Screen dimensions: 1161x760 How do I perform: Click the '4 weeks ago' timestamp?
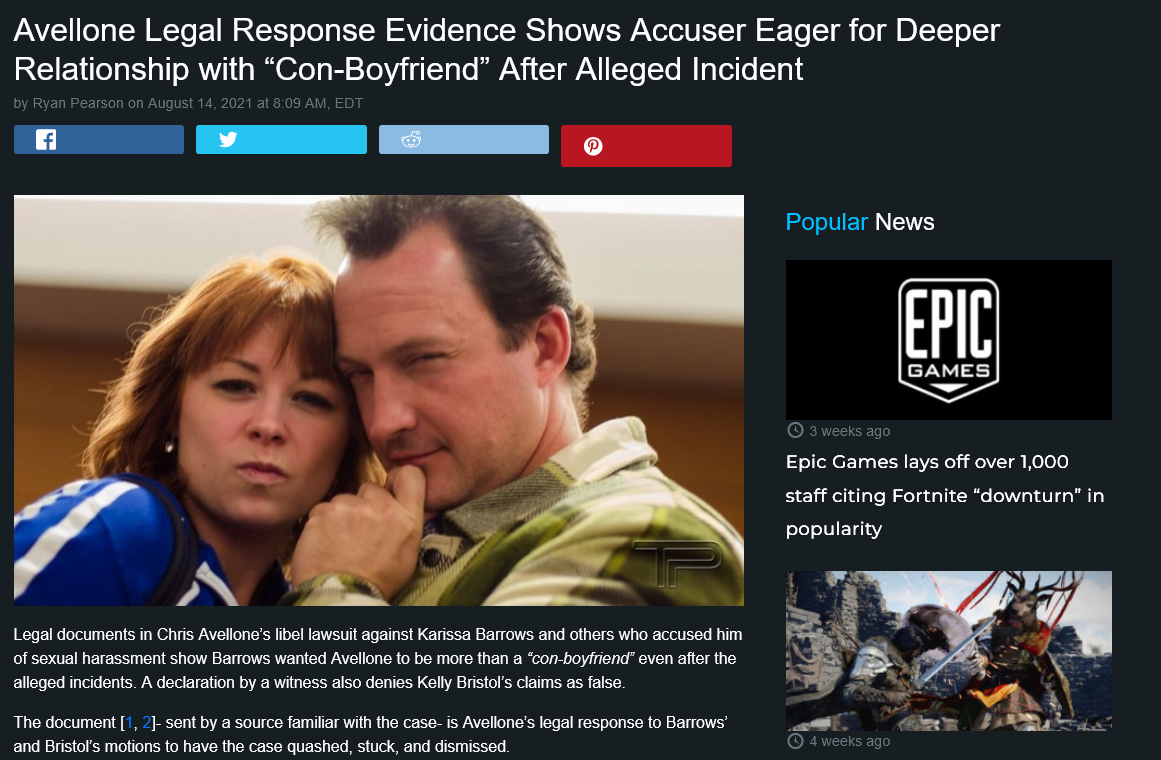(x=849, y=741)
